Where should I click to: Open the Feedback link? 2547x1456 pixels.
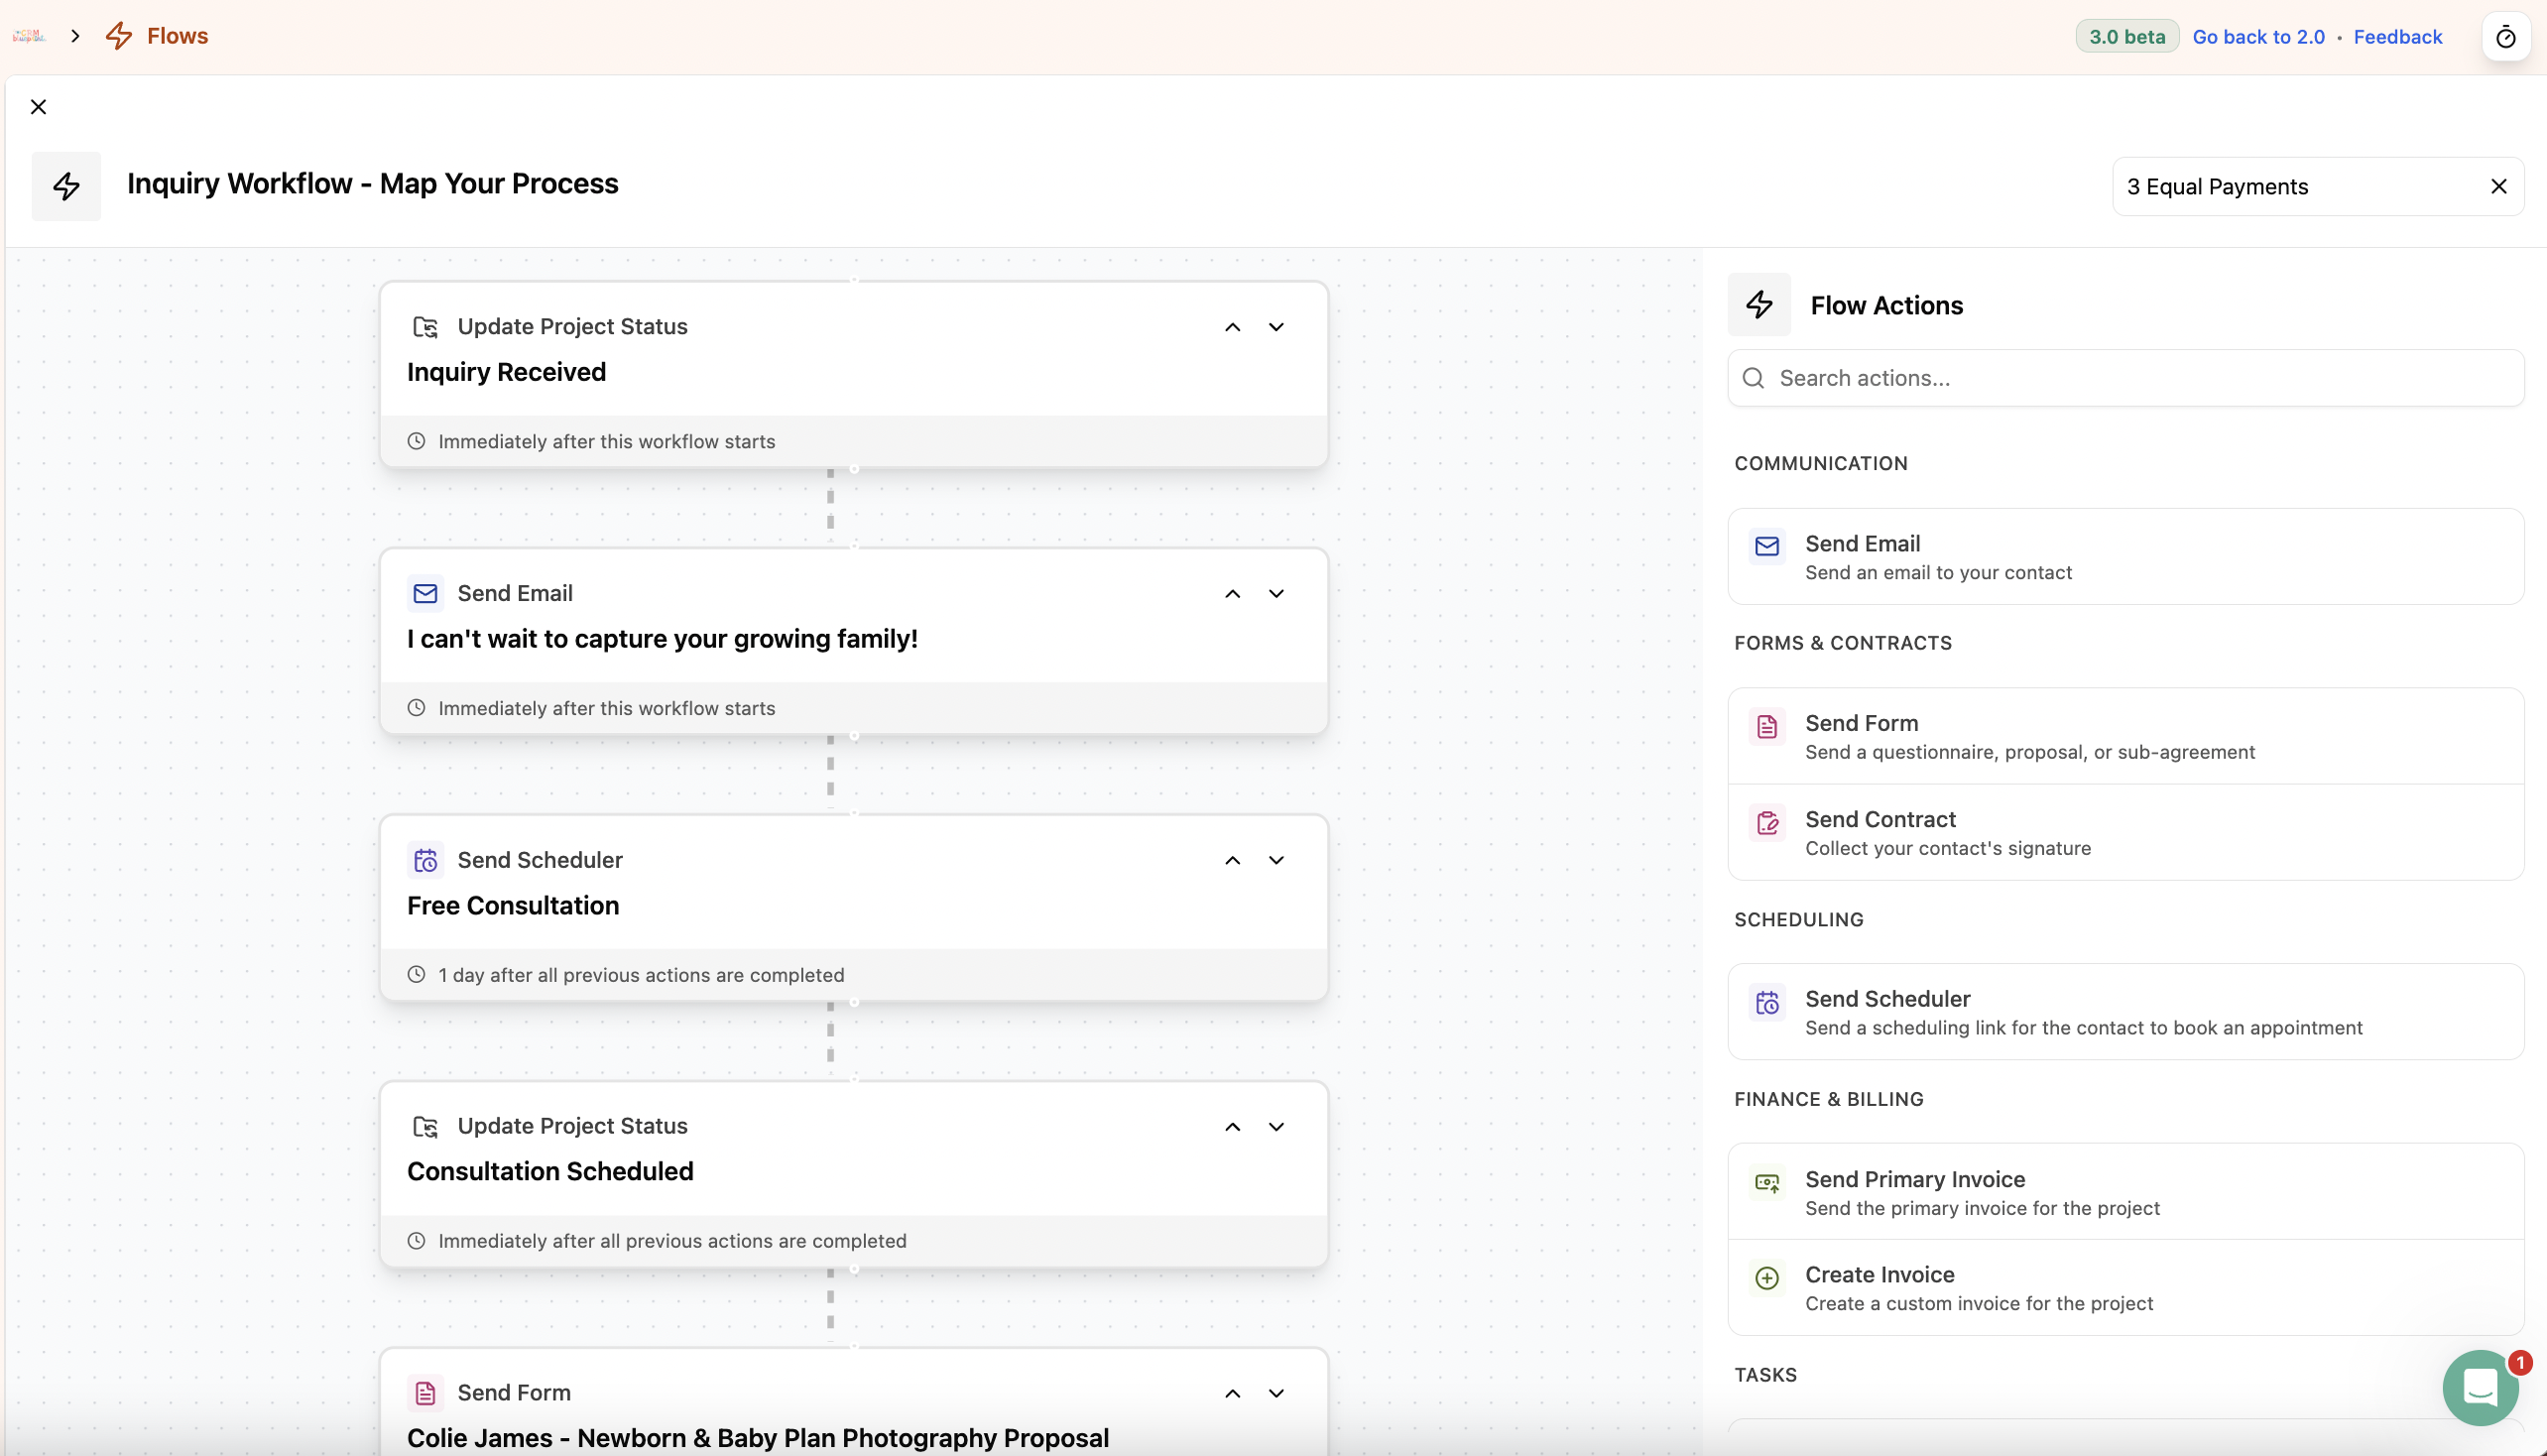[x=2397, y=37]
